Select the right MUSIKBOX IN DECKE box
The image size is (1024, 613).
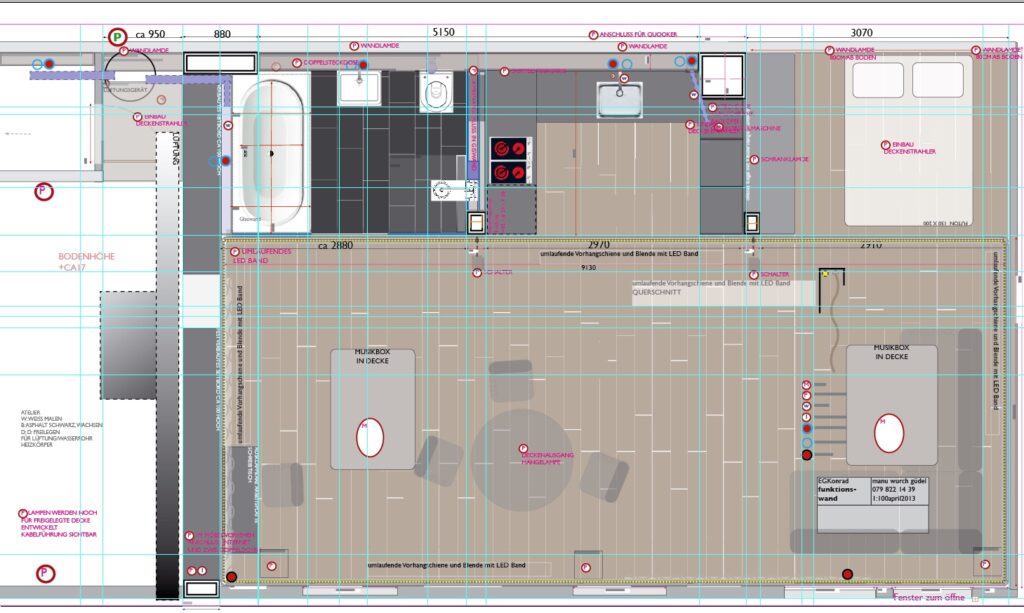(x=891, y=405)
